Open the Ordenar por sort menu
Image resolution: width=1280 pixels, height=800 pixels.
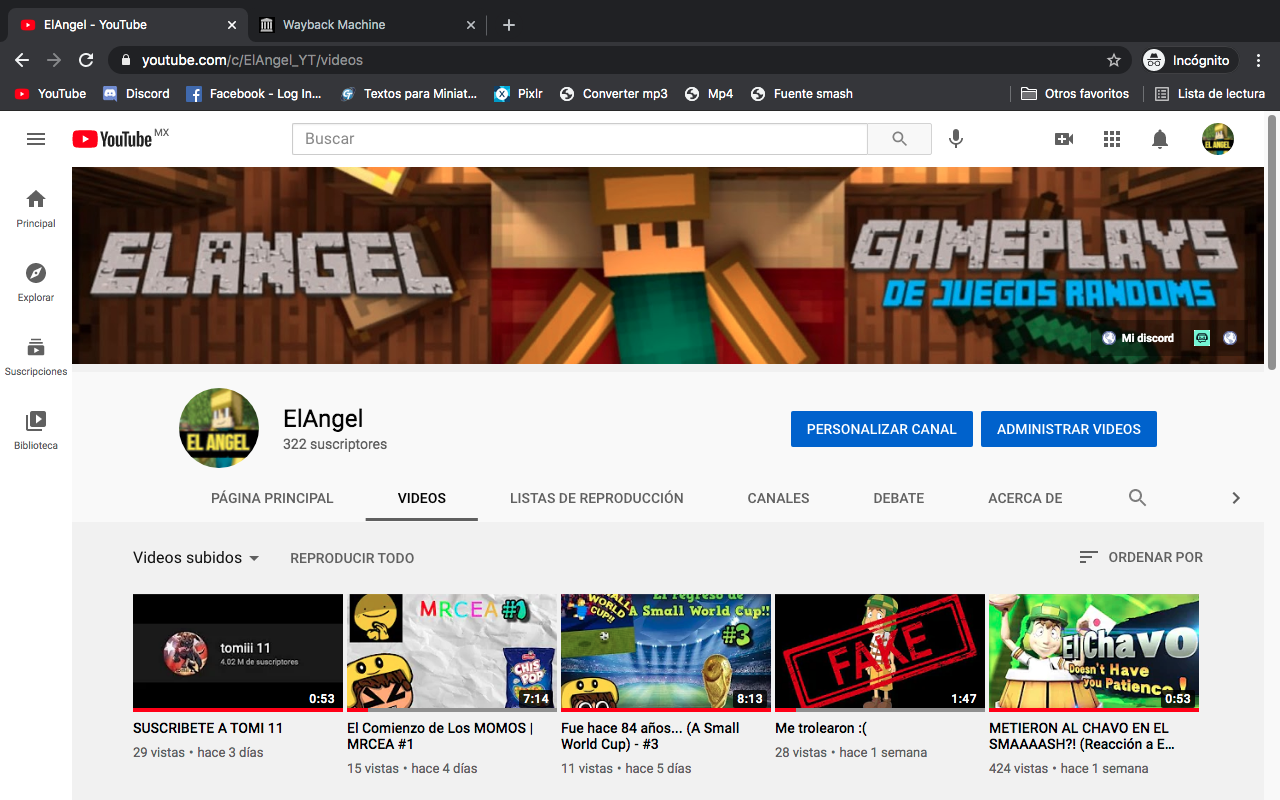[1141, 557]
